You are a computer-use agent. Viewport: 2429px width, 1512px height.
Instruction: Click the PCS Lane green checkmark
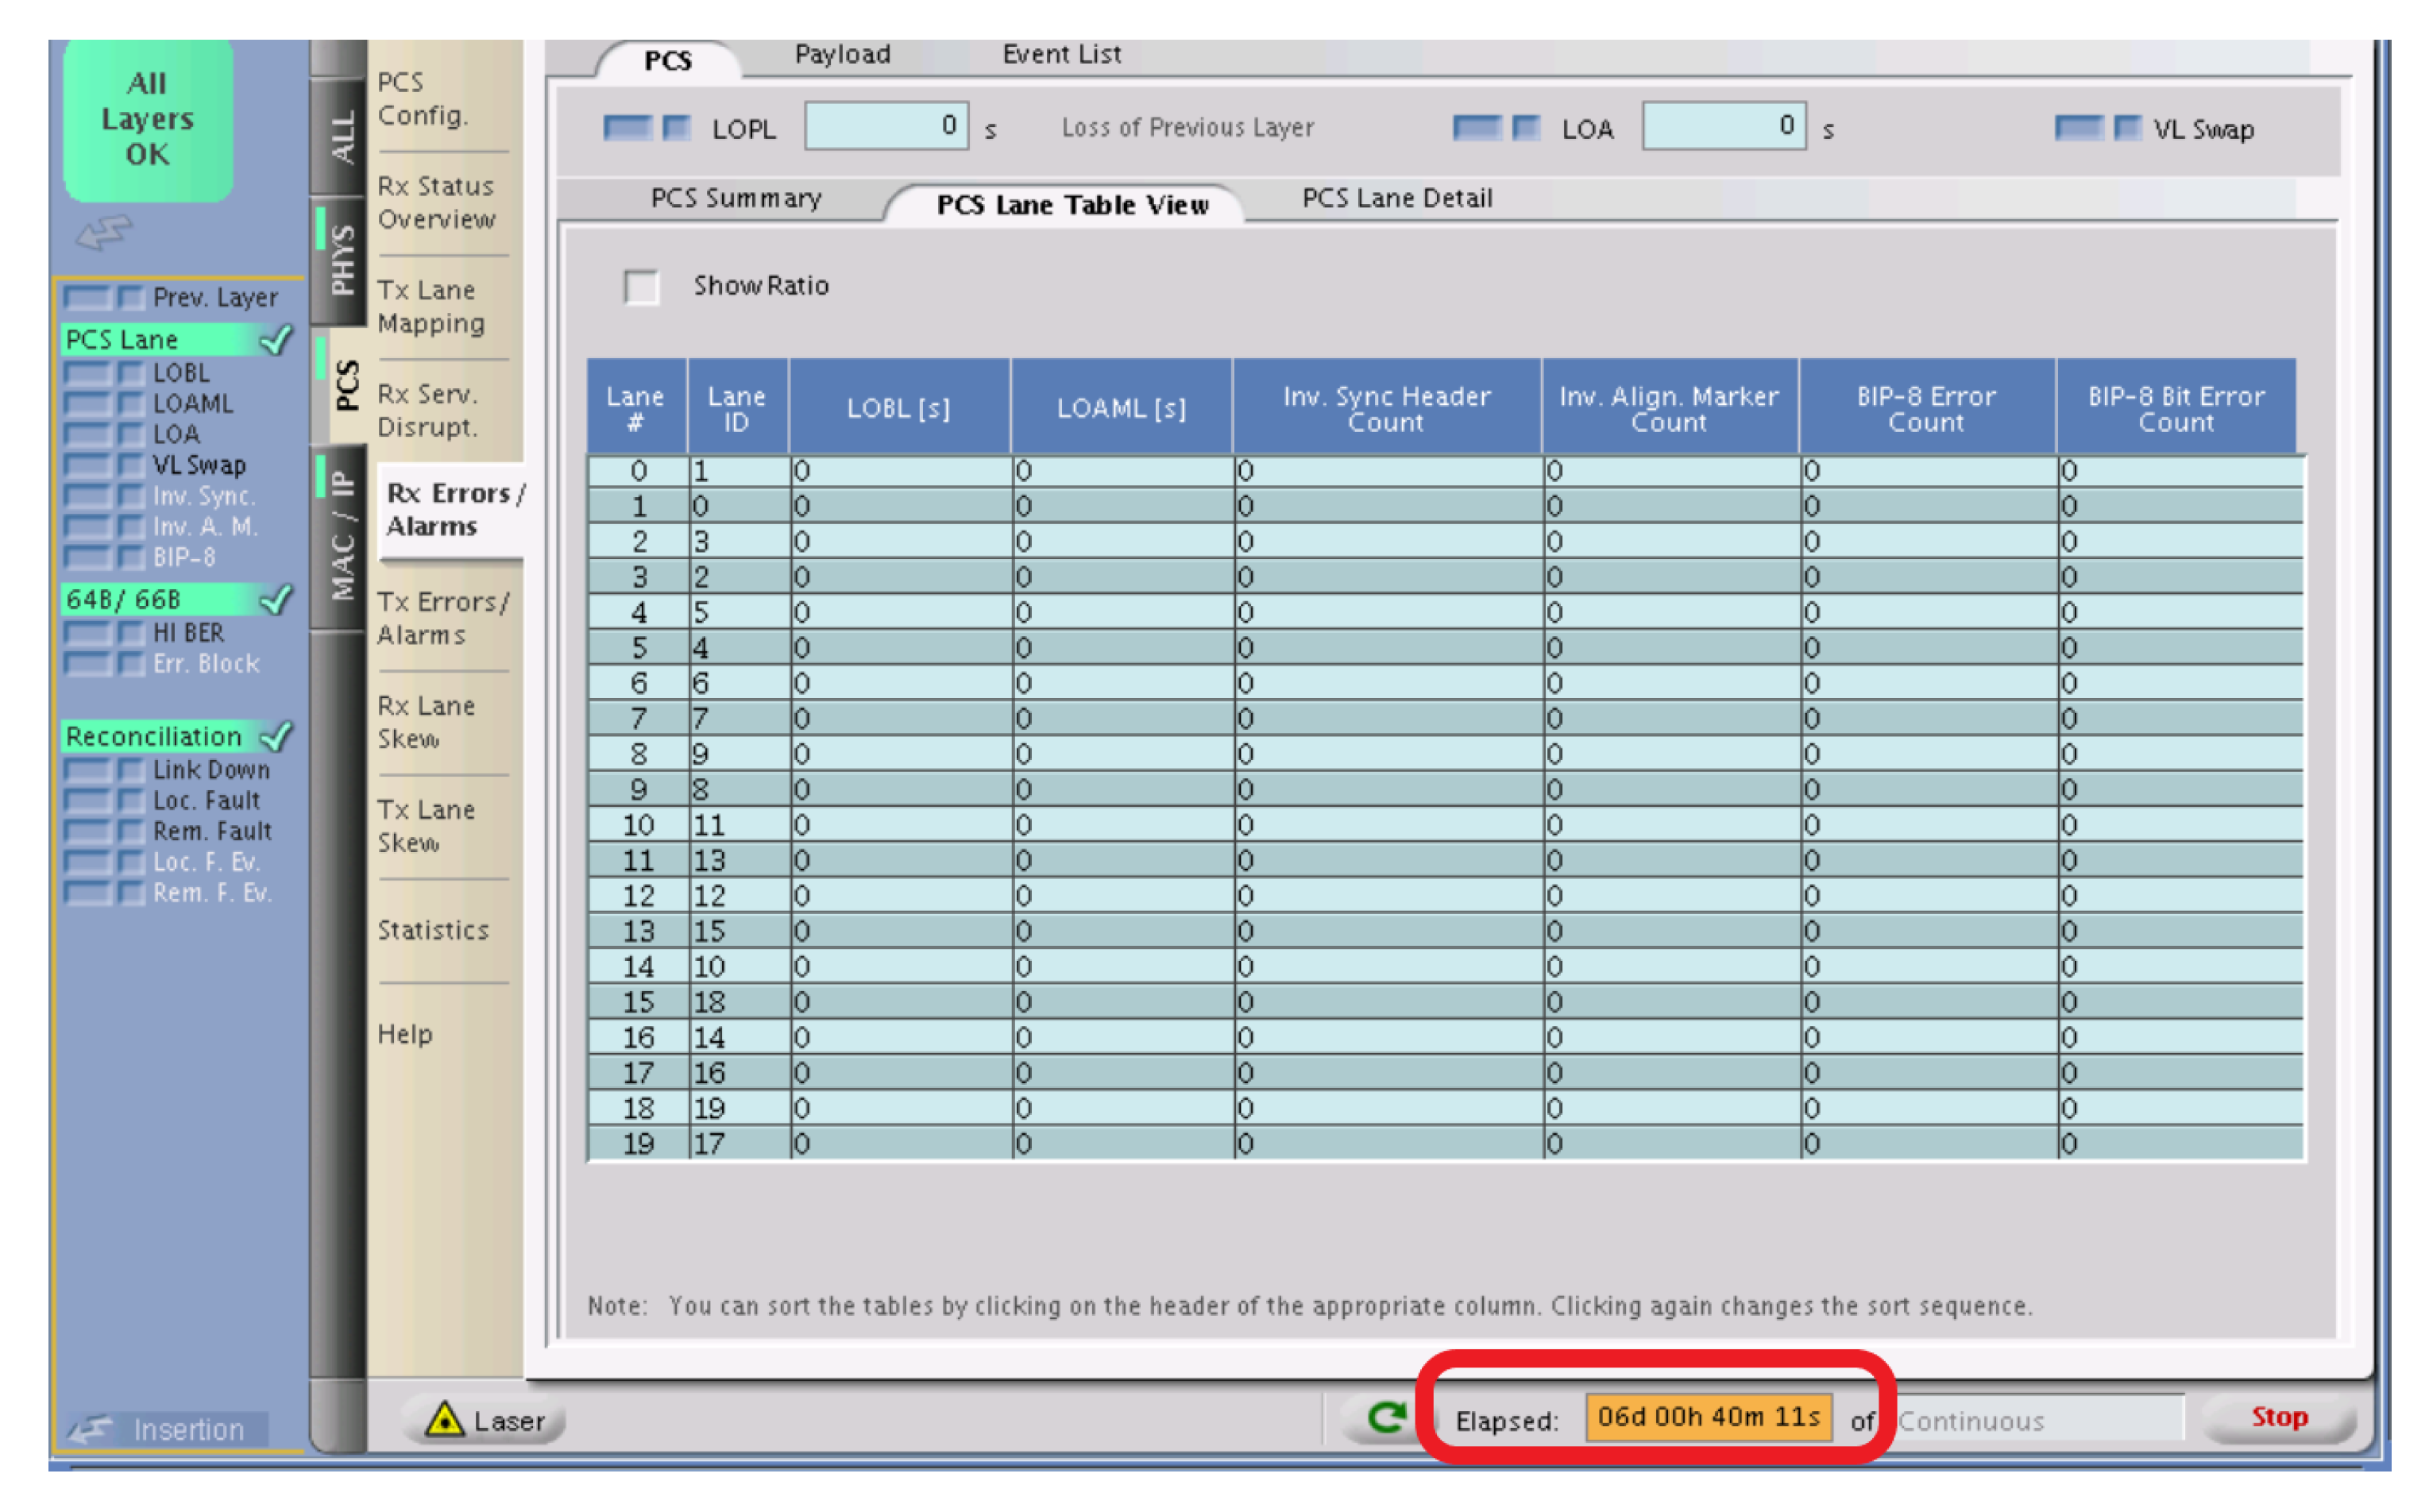tap(276, 340)
